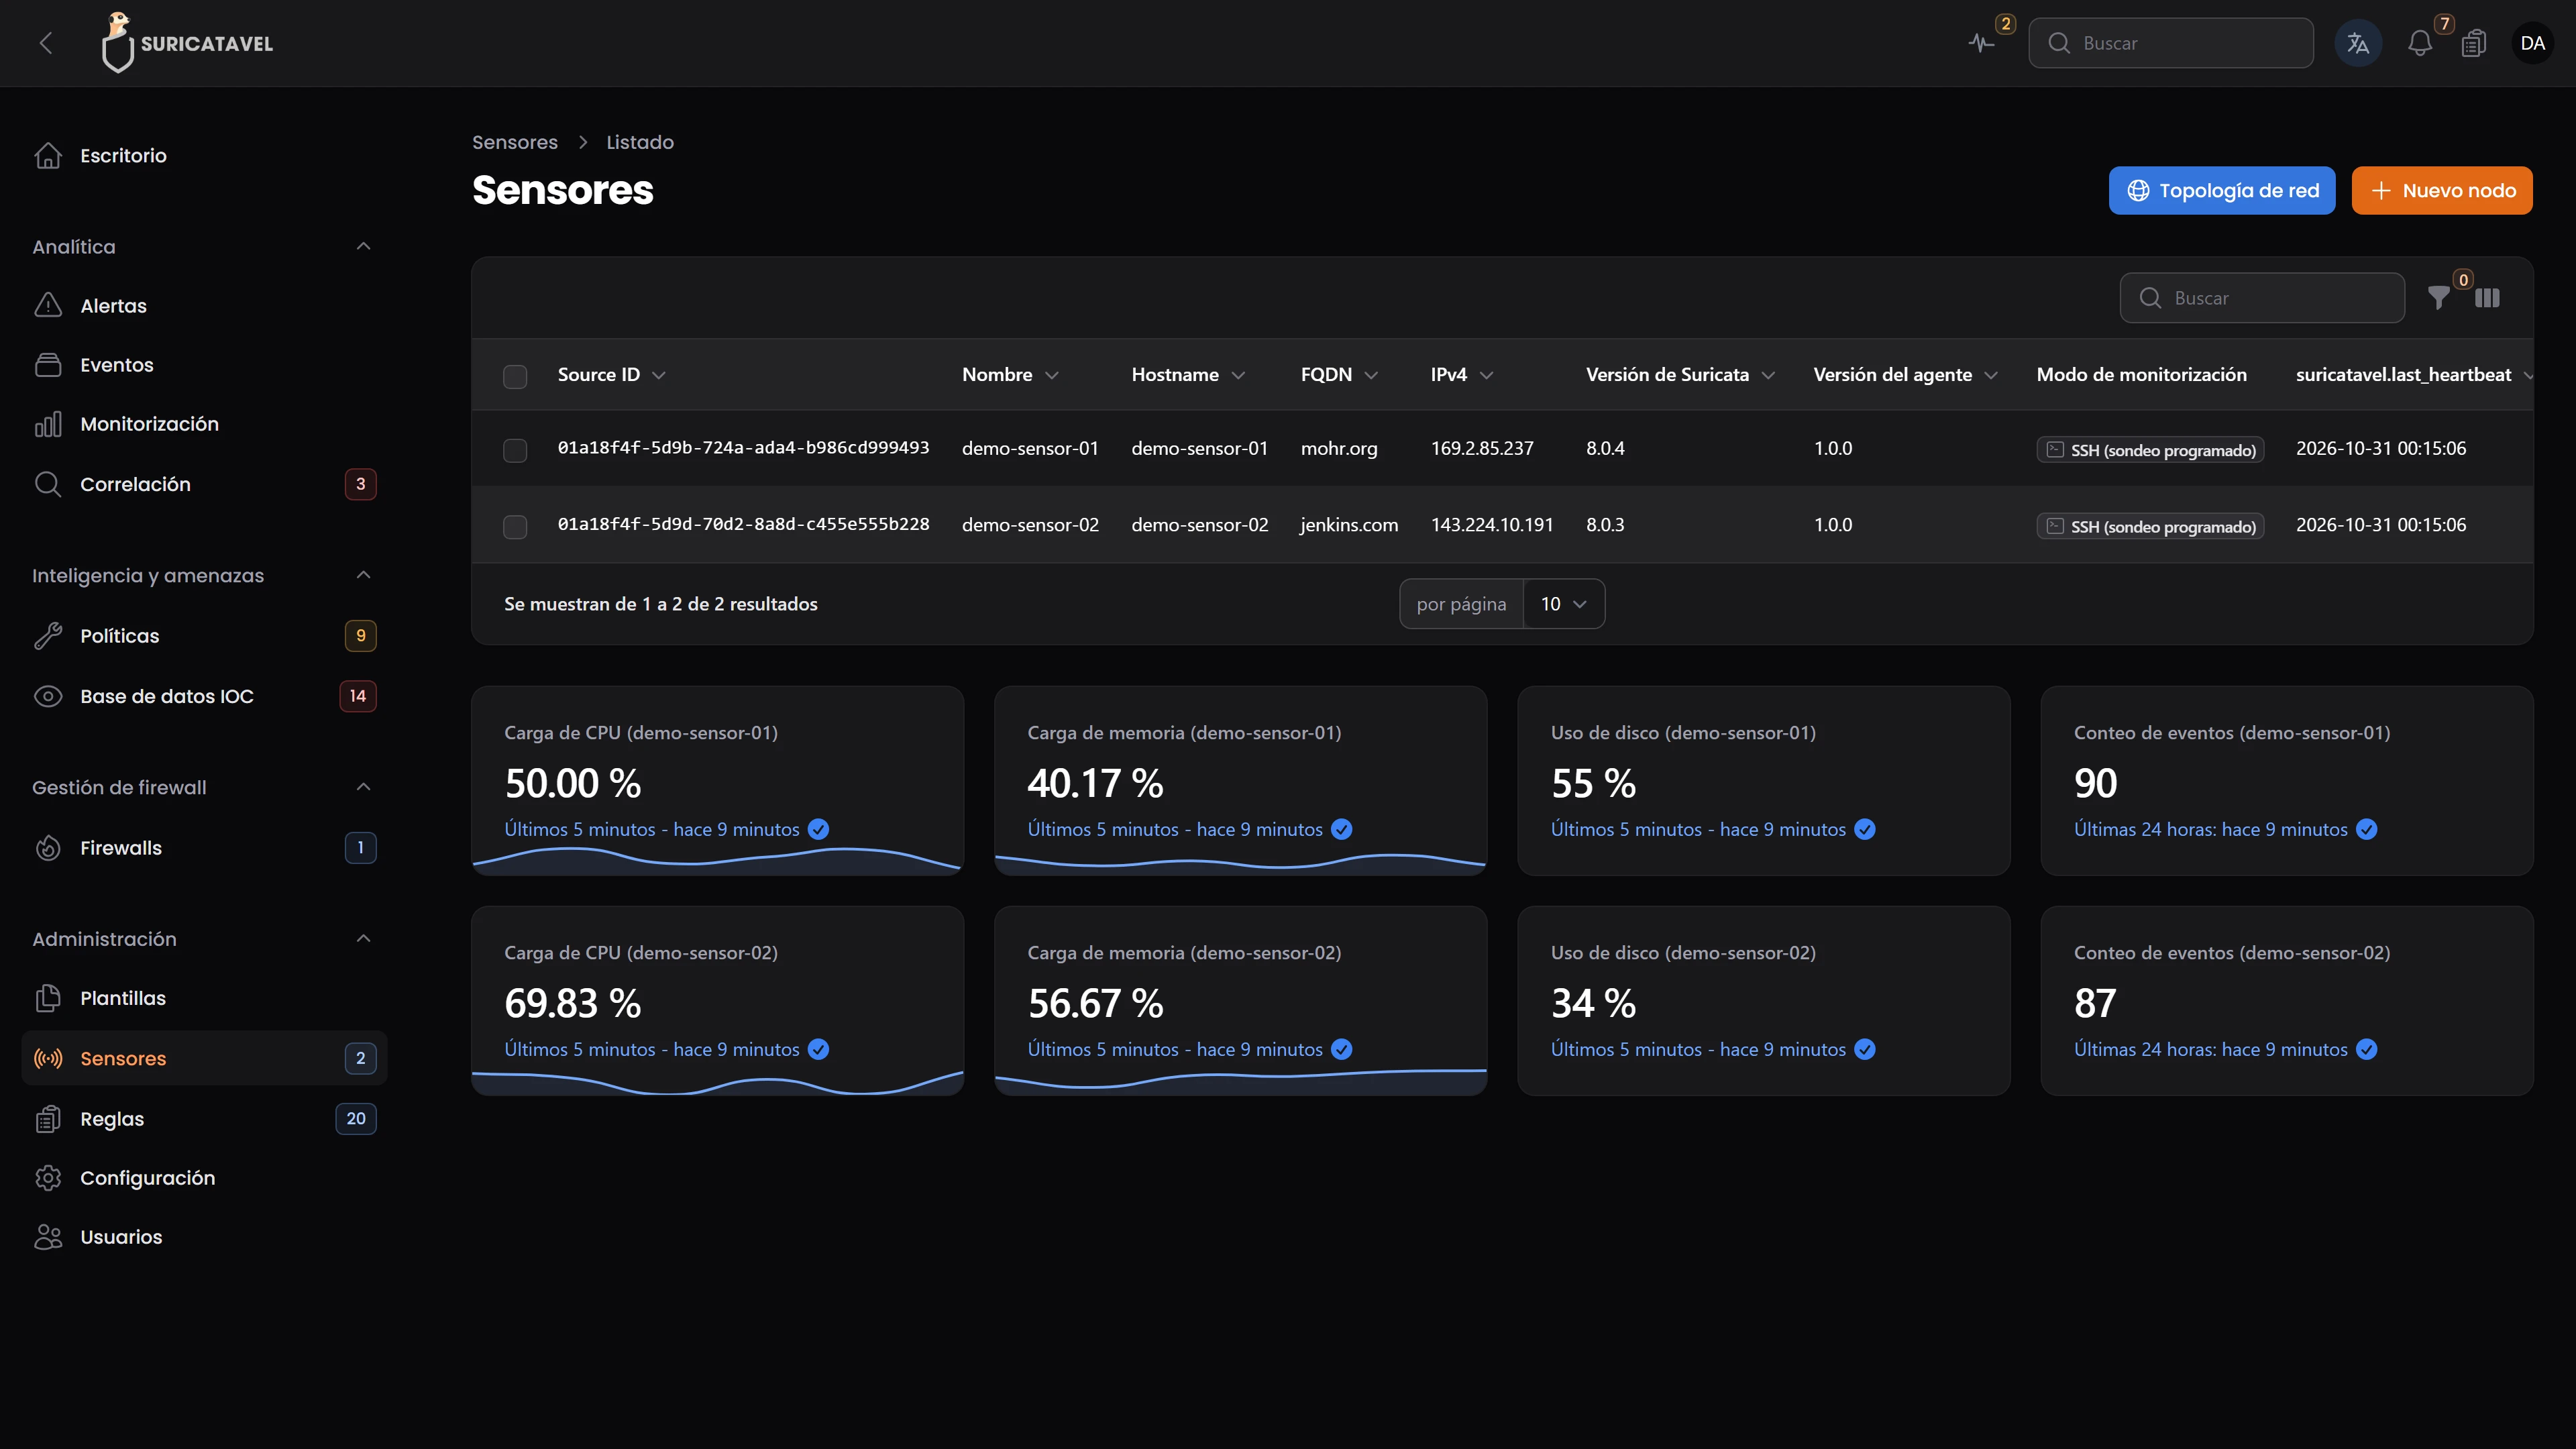Open the Carga de CPU (demo-sensor-01) card

pyautogui.click(x=718, y=781)
